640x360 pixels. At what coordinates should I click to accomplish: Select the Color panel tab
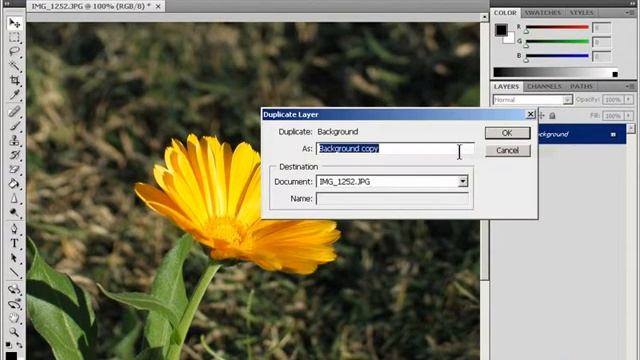pyautogui.click(x=505, y=13)
